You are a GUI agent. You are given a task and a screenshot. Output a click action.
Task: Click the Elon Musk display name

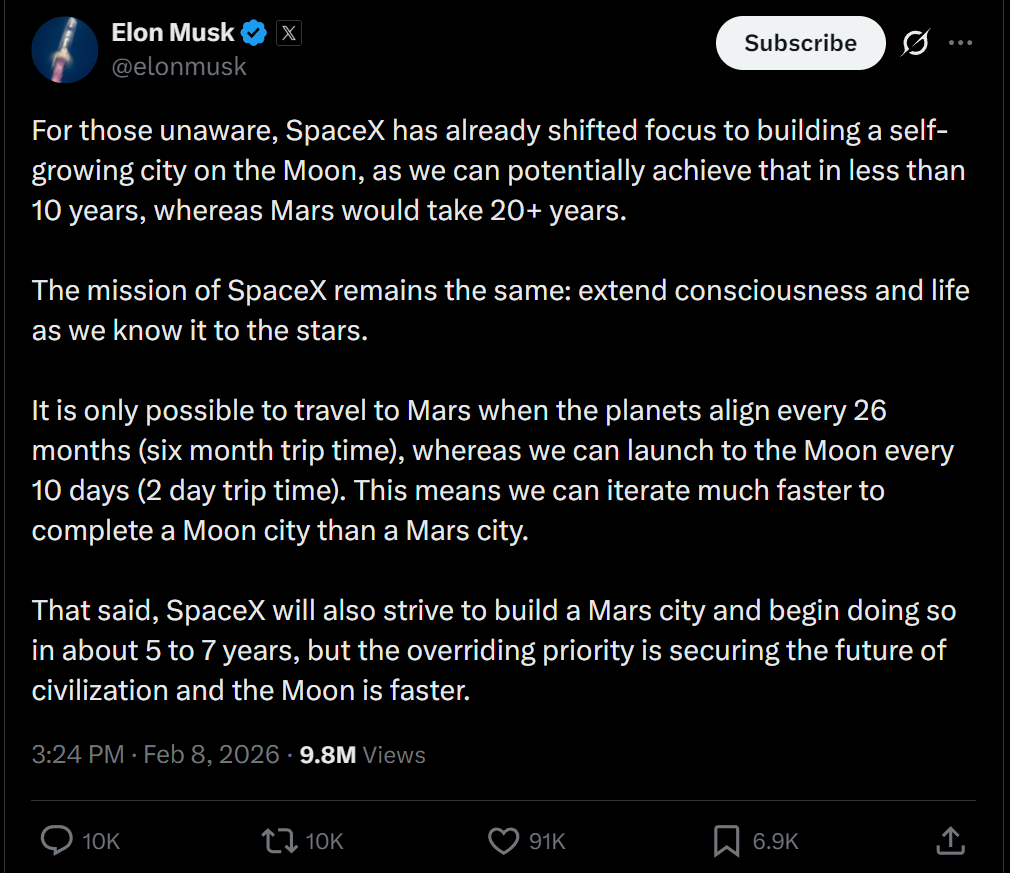[x=172, y=32]
